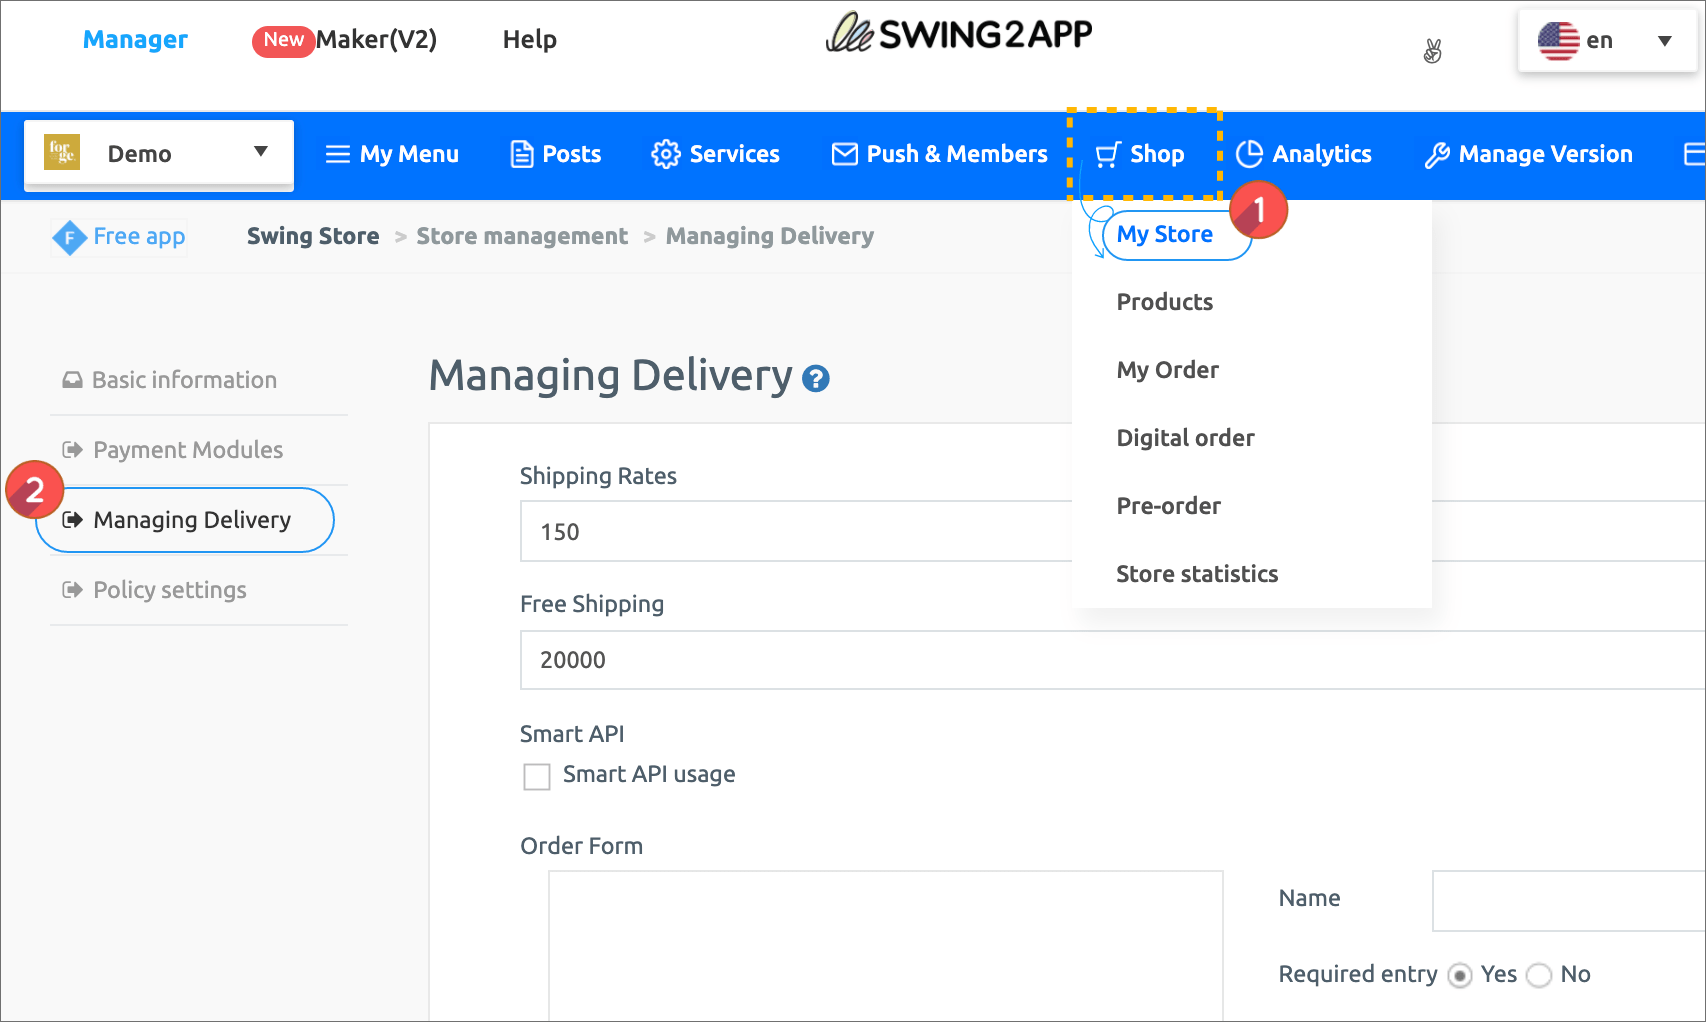Click the help question mark beside Managing Delivery
Viewport: 1706px width, 1022px height.
[816, 379]
